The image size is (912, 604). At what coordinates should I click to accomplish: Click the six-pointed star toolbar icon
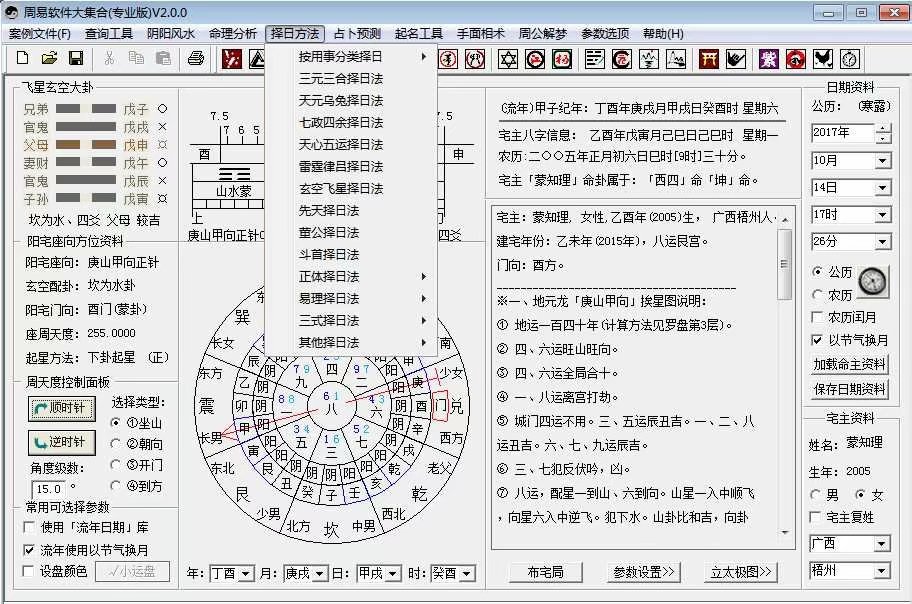pyautogui.click(x=508, y=59)
